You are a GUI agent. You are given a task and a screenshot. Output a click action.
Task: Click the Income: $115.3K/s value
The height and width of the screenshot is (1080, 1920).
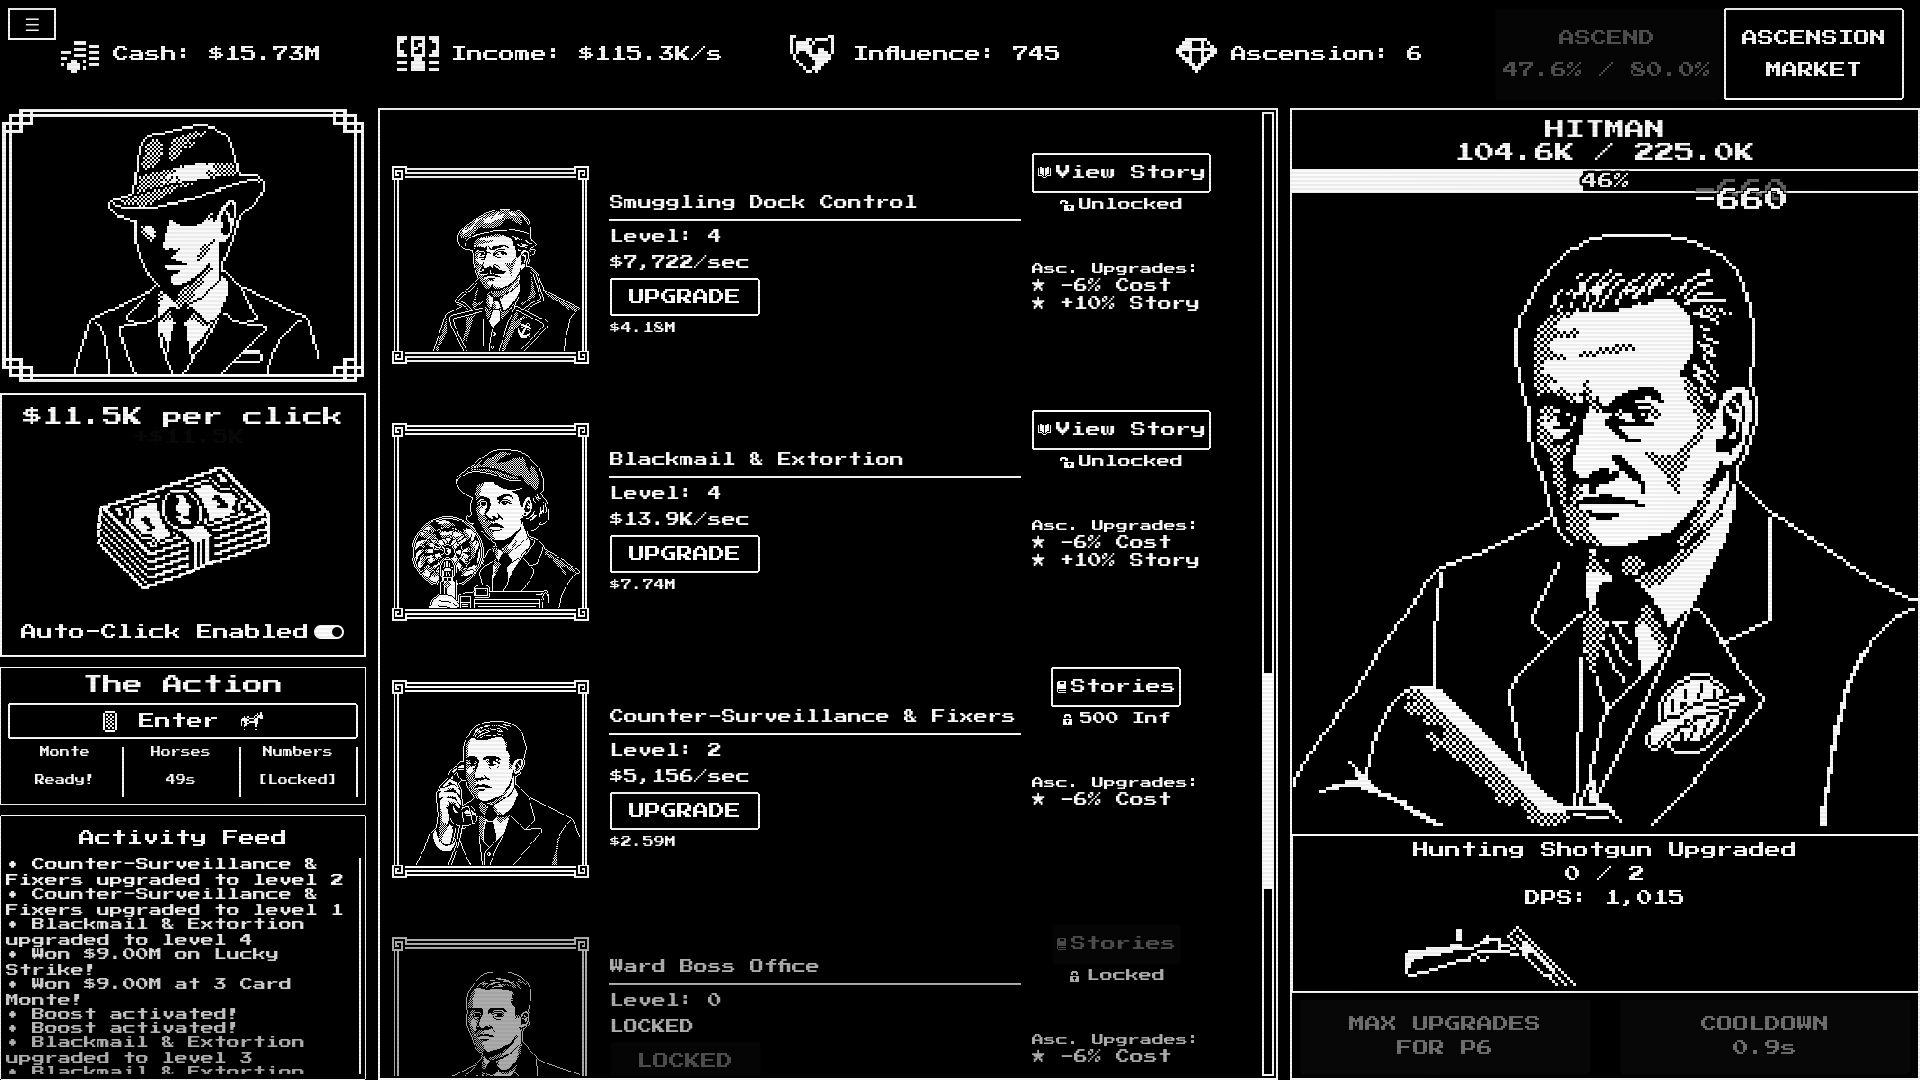(x=586, y=54)
